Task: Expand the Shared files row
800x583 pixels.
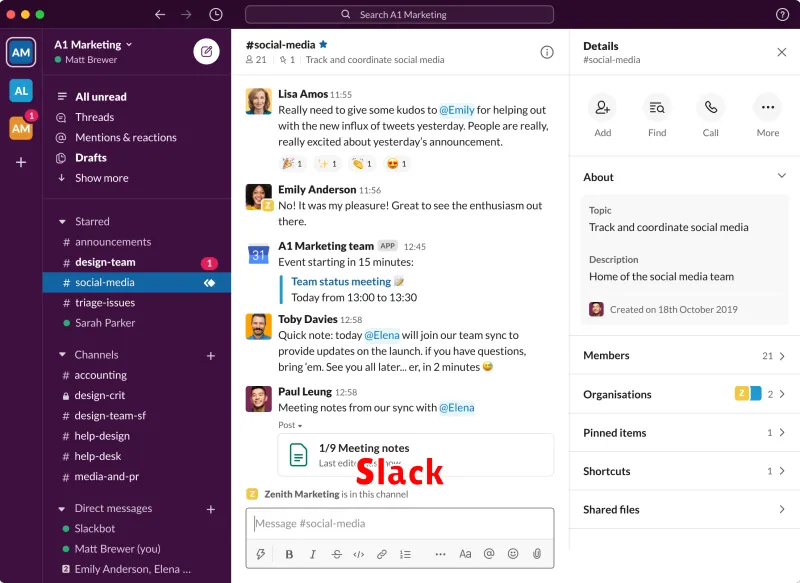Action: pyautogui.click(x=684, y=510)
